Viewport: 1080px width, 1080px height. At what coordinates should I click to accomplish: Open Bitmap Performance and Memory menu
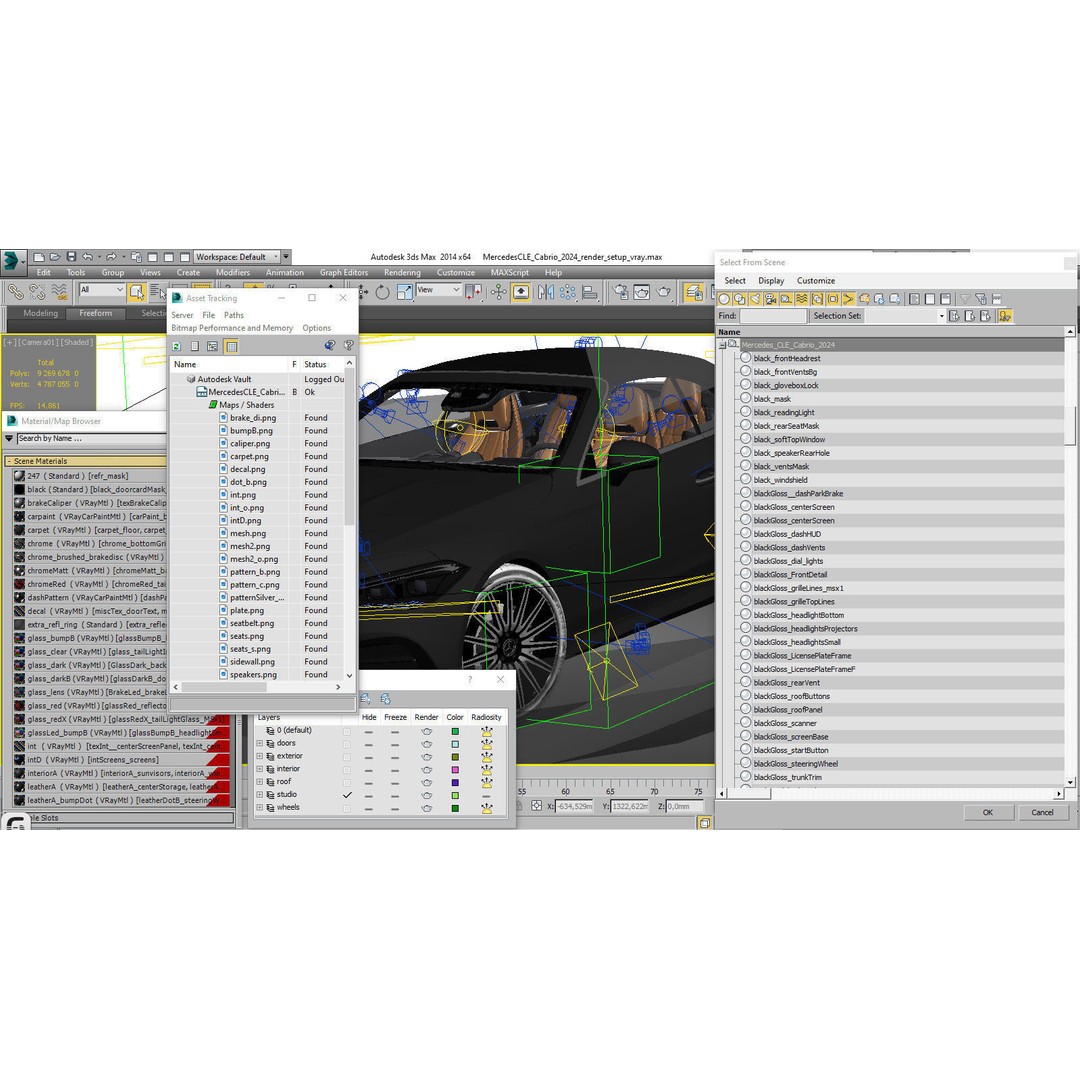point(232,328)
